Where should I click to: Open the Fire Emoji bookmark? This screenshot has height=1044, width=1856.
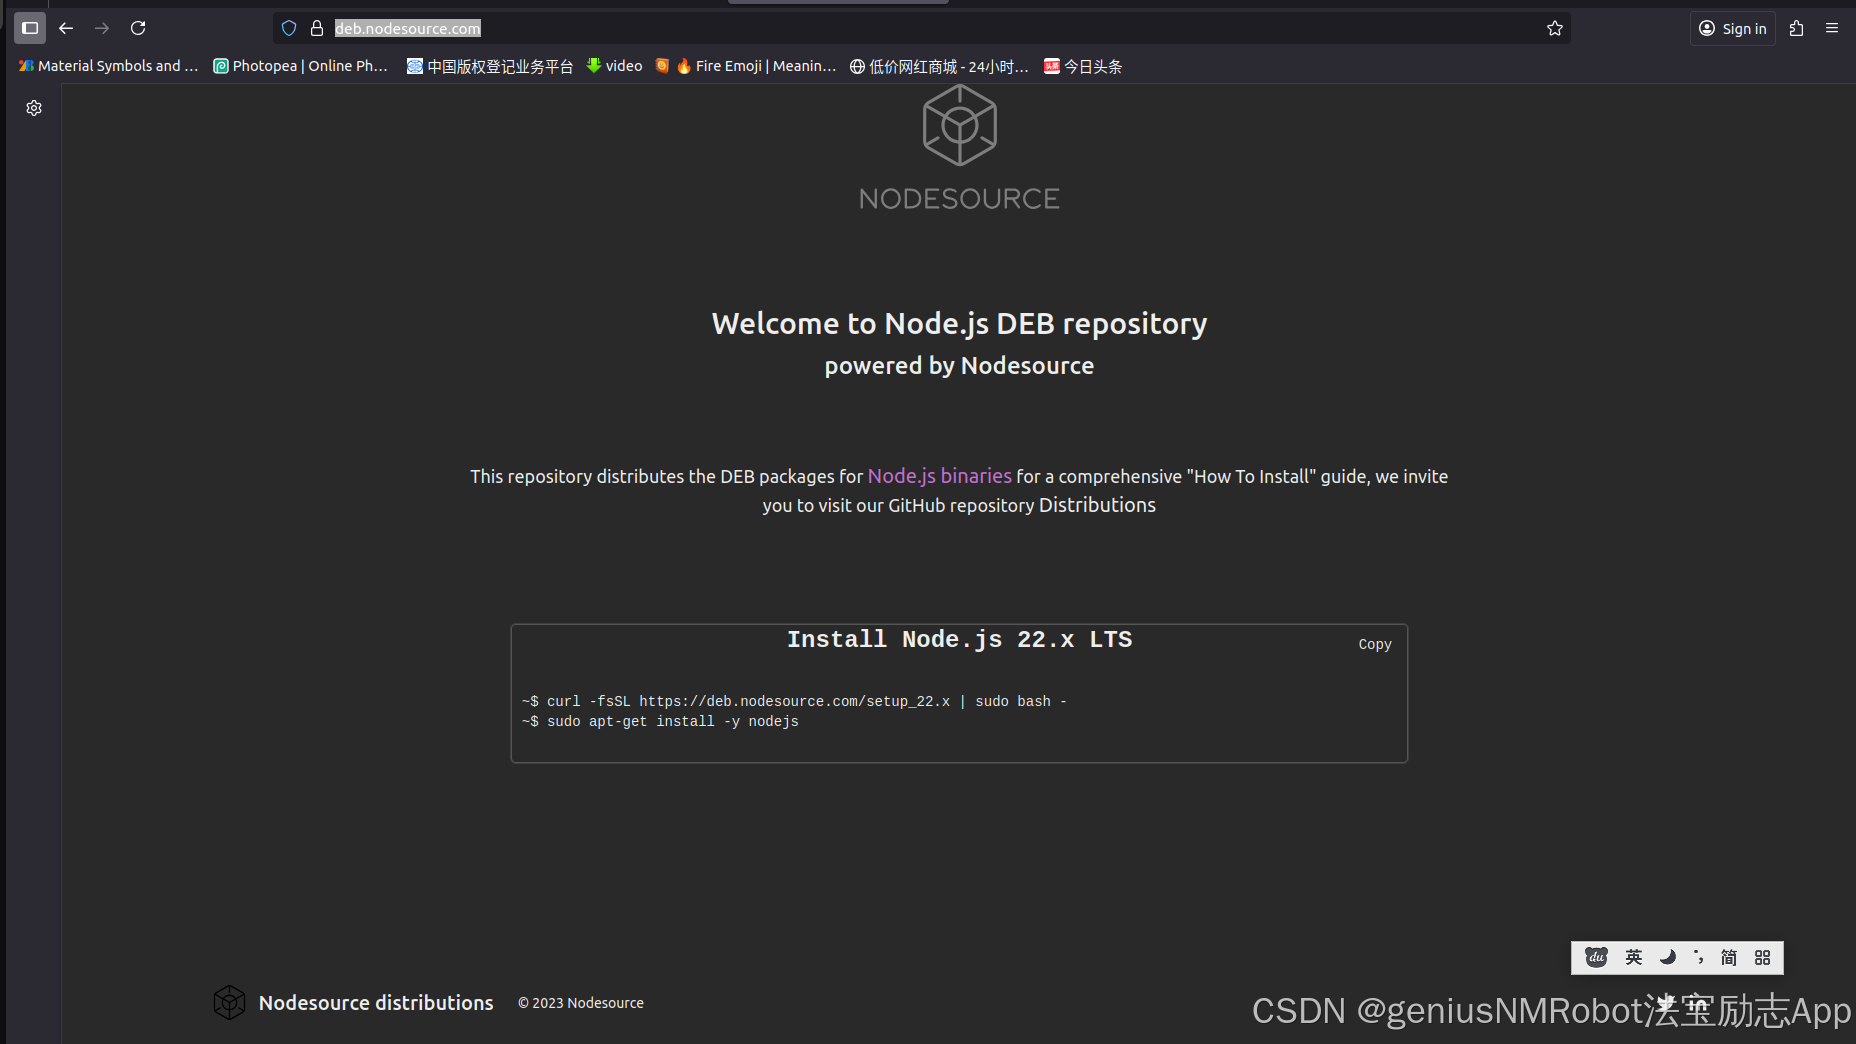tap(746, 66)
